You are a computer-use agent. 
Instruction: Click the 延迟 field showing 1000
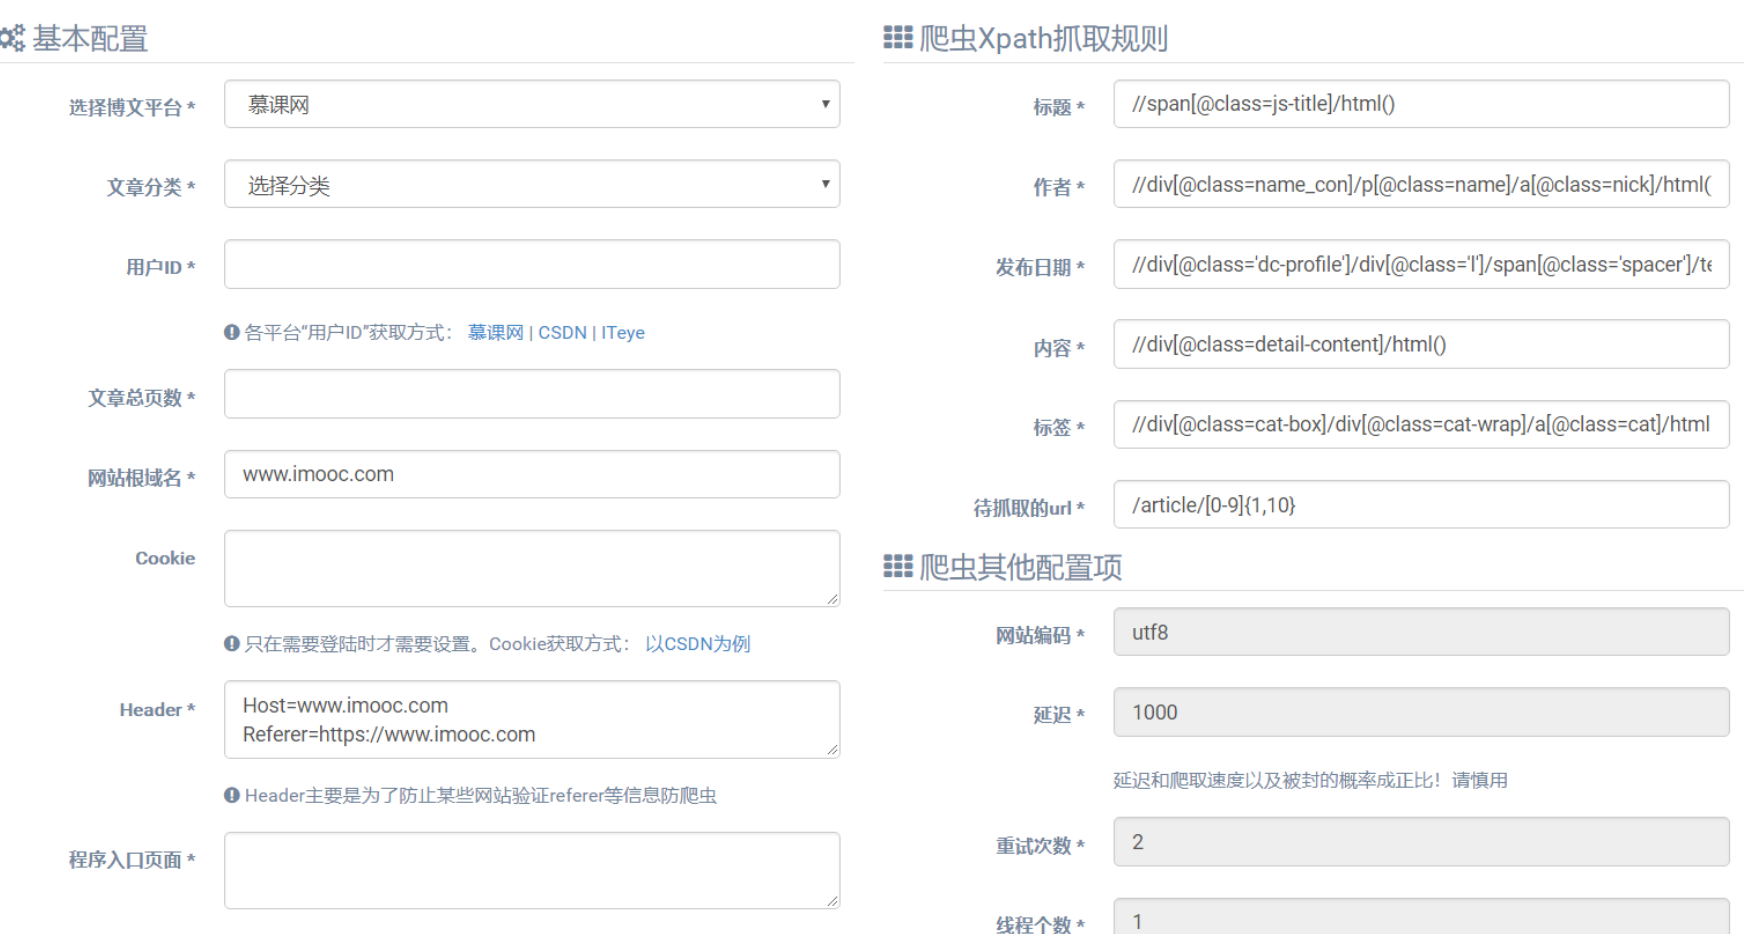[x=1421, y=712]
